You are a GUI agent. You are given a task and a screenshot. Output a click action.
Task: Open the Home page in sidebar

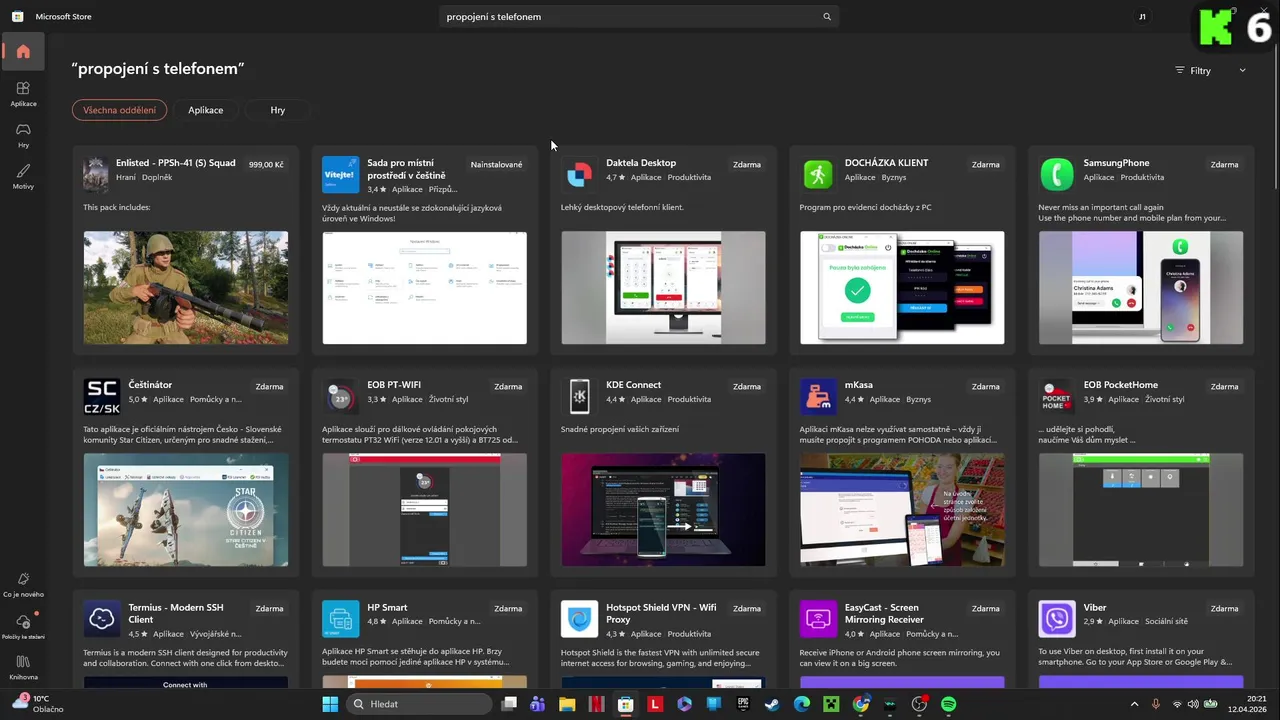[23, 51]
